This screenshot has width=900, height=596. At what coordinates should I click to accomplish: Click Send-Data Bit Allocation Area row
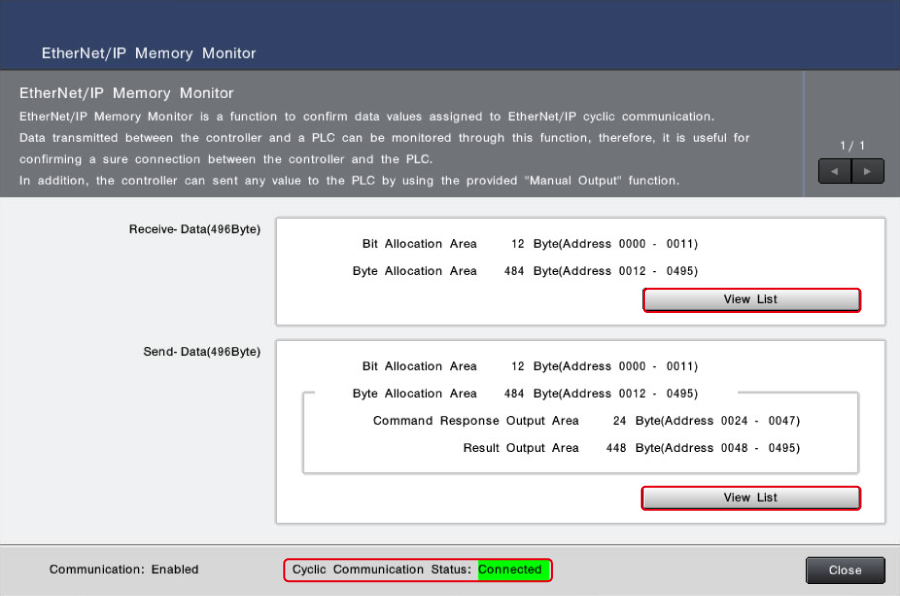(x=530, y=367)
